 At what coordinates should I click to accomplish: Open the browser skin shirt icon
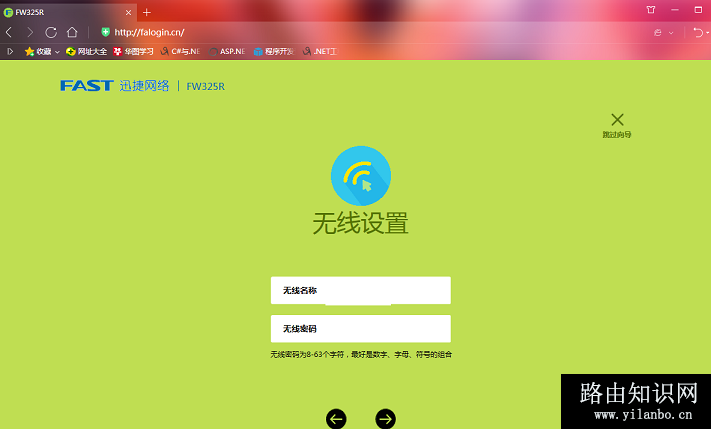click(x=651, y=10)
